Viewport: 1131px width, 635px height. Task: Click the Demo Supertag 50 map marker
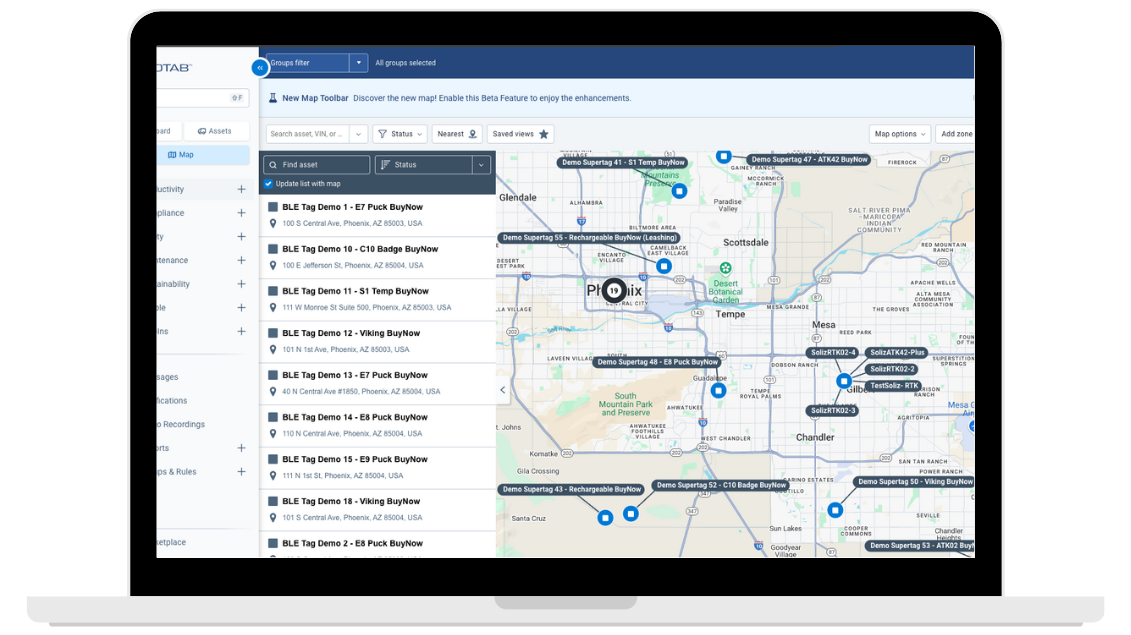[x=835, y=510]
